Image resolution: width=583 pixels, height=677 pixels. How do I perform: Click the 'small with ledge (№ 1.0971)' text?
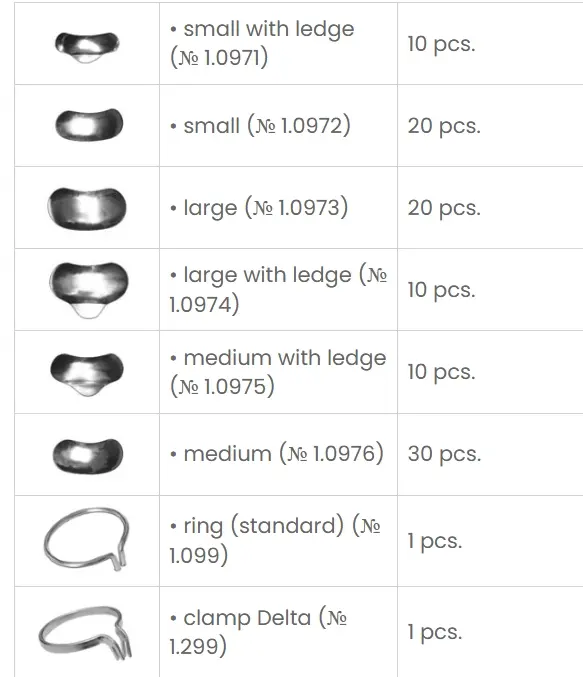[262, 43]
